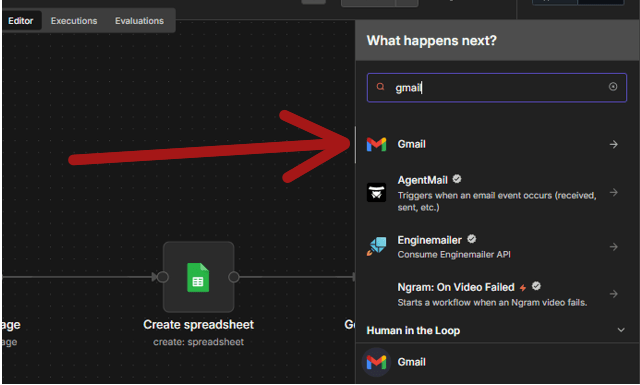640x385 pixels.
Task: Click Create spreadsheet node output connector
Action: 233,277
